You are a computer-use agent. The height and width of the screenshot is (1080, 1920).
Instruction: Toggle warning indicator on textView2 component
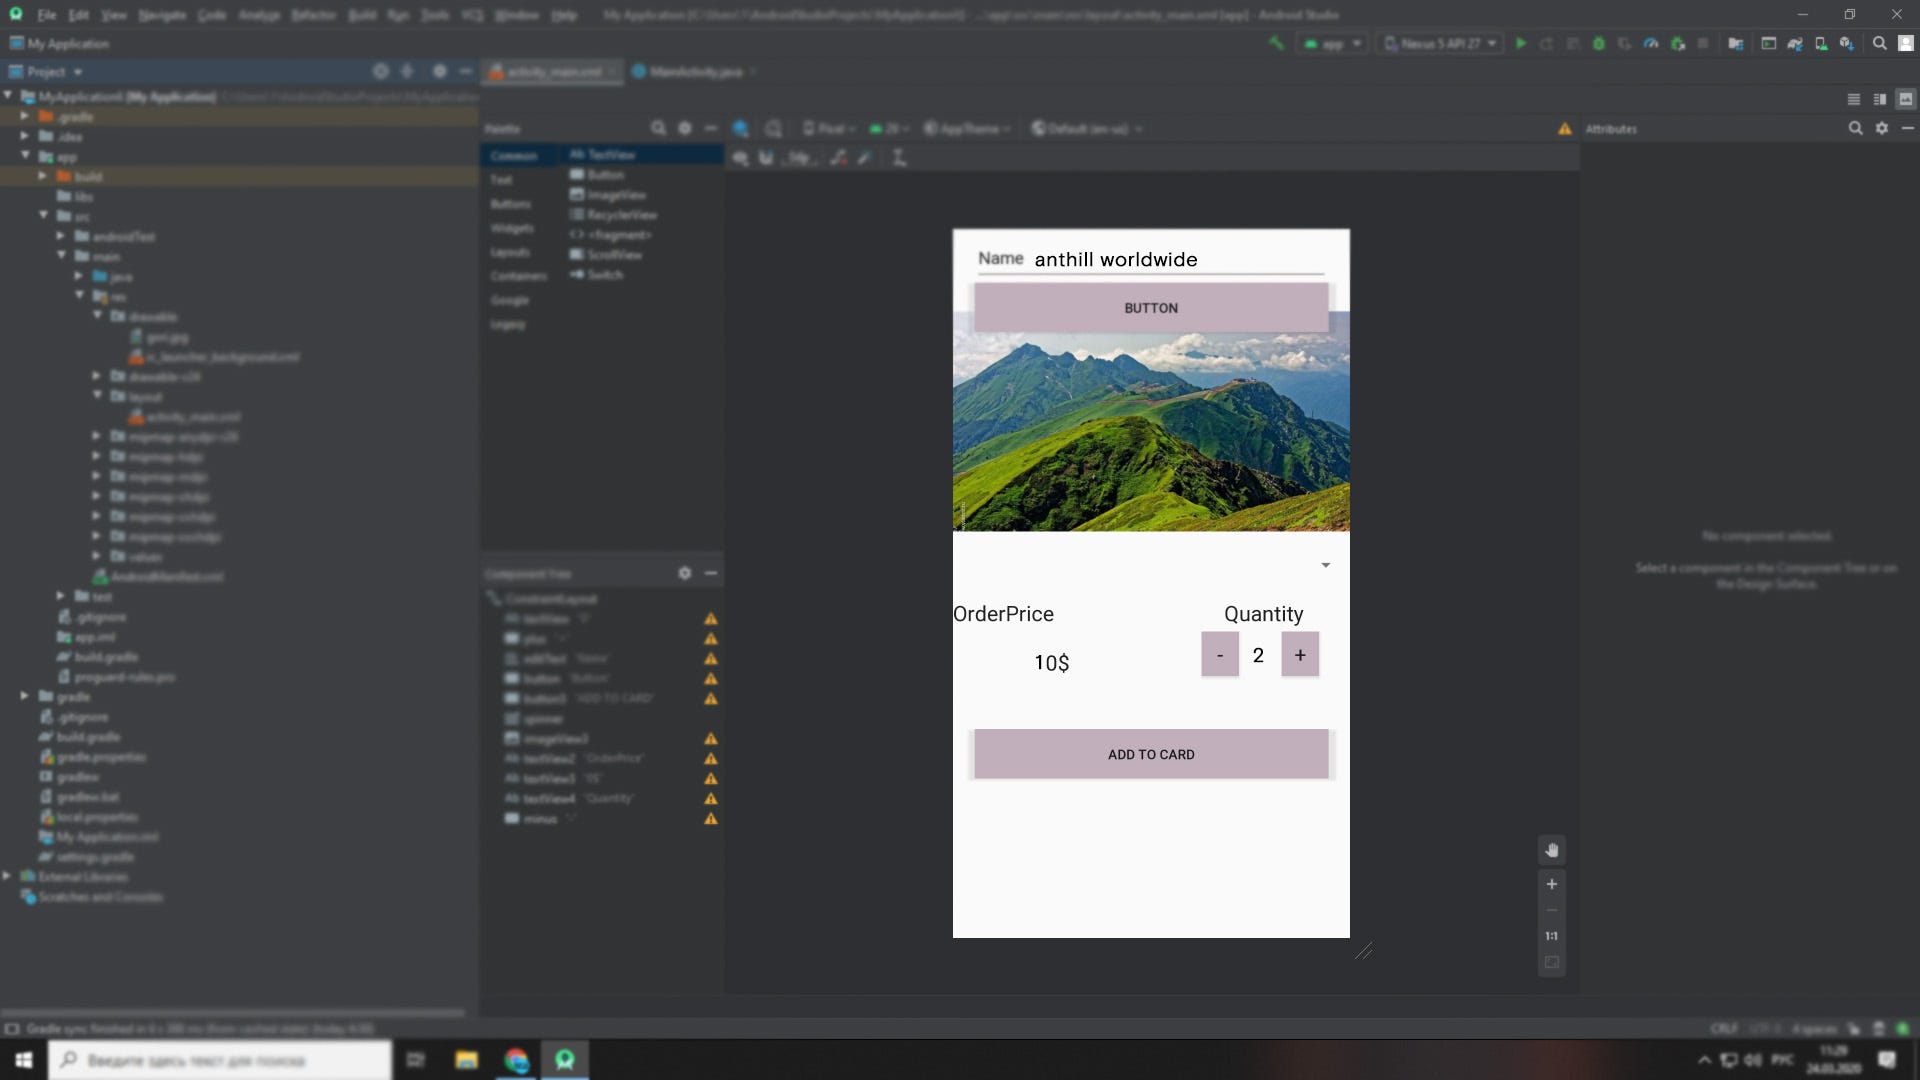pos(709,758)
